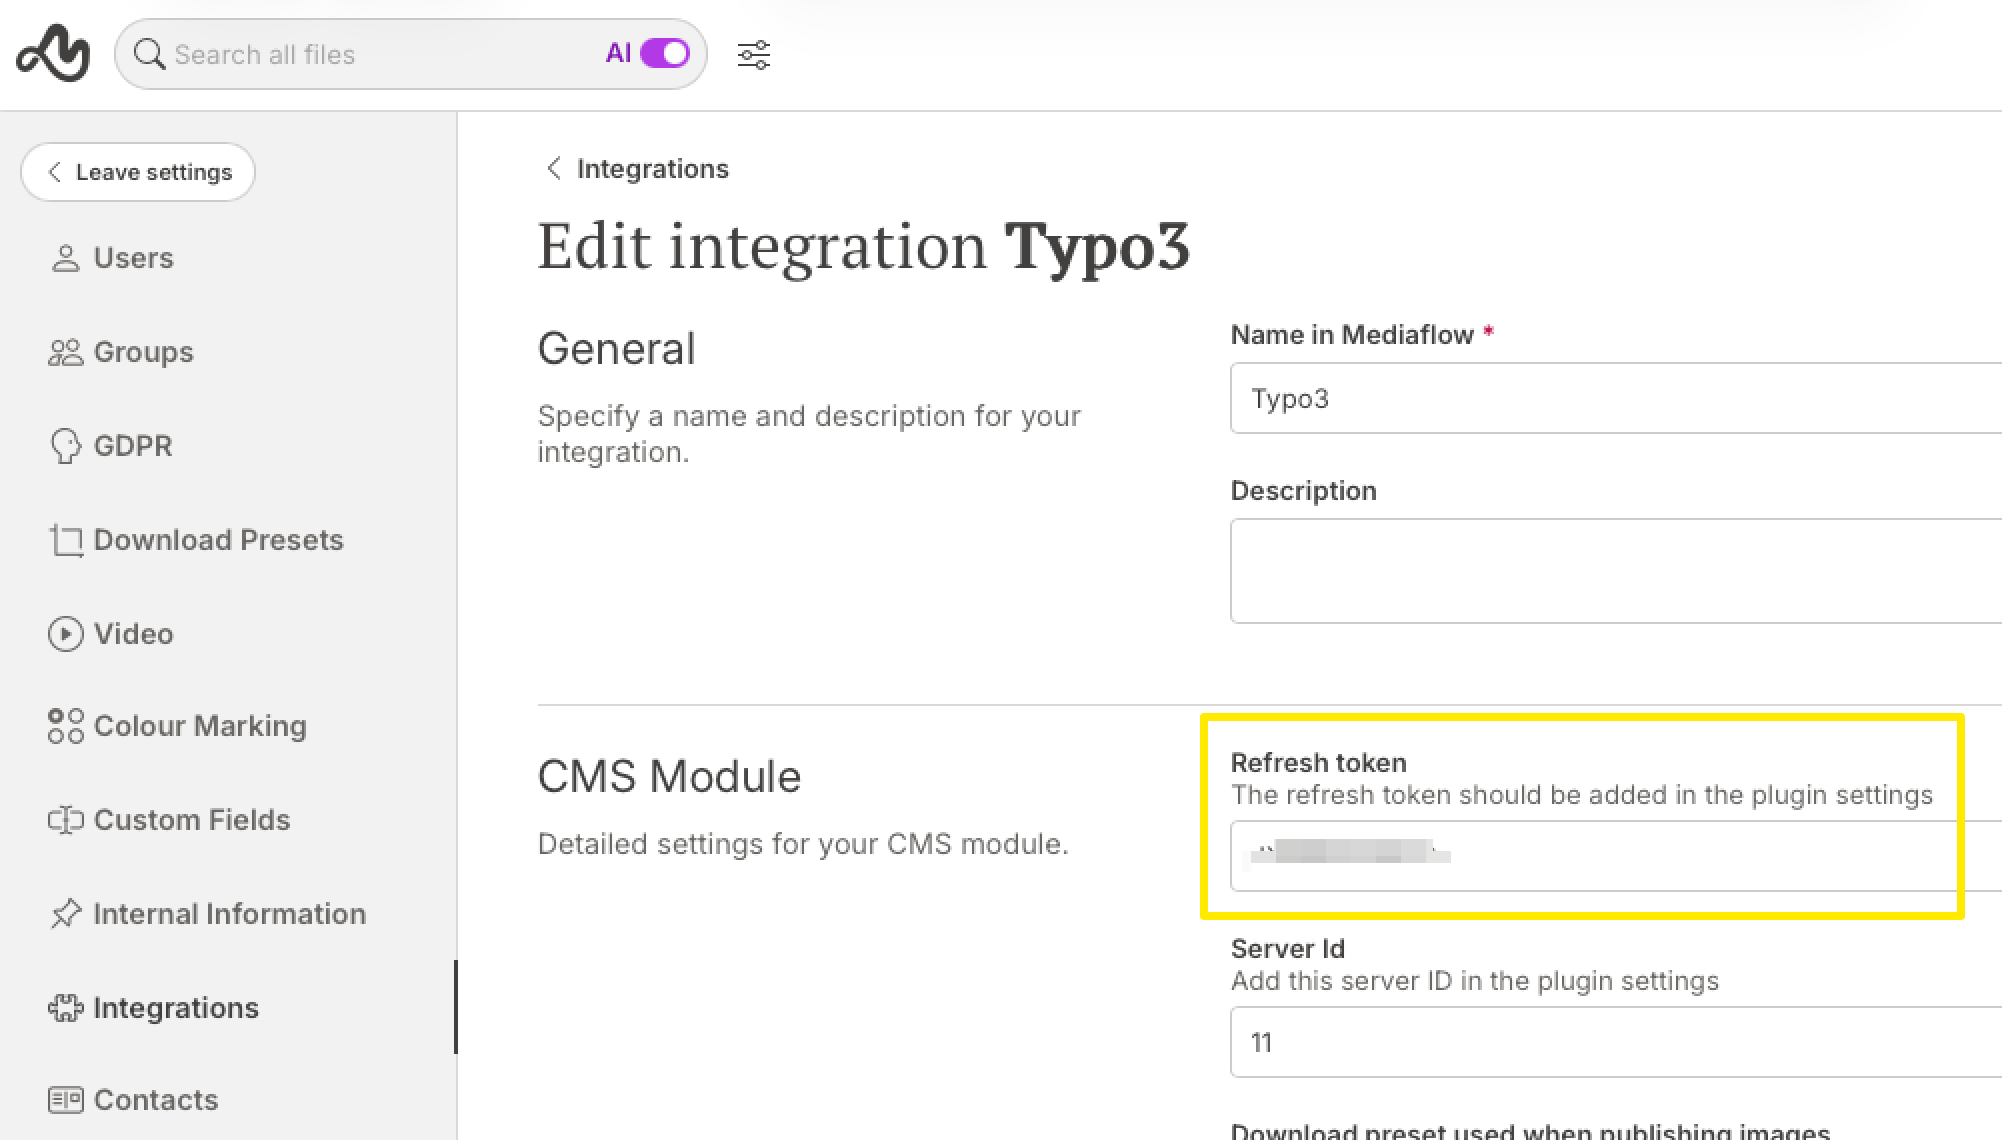The height and width of the screenshot is (1140, 2002).
Task: Open Custom Fields settings
Action: [x=191, y=820]
